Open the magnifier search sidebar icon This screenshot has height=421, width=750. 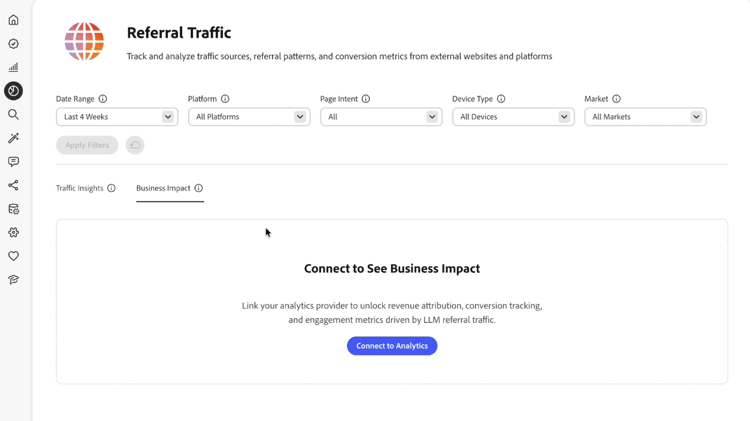click(x=13, y=114)
